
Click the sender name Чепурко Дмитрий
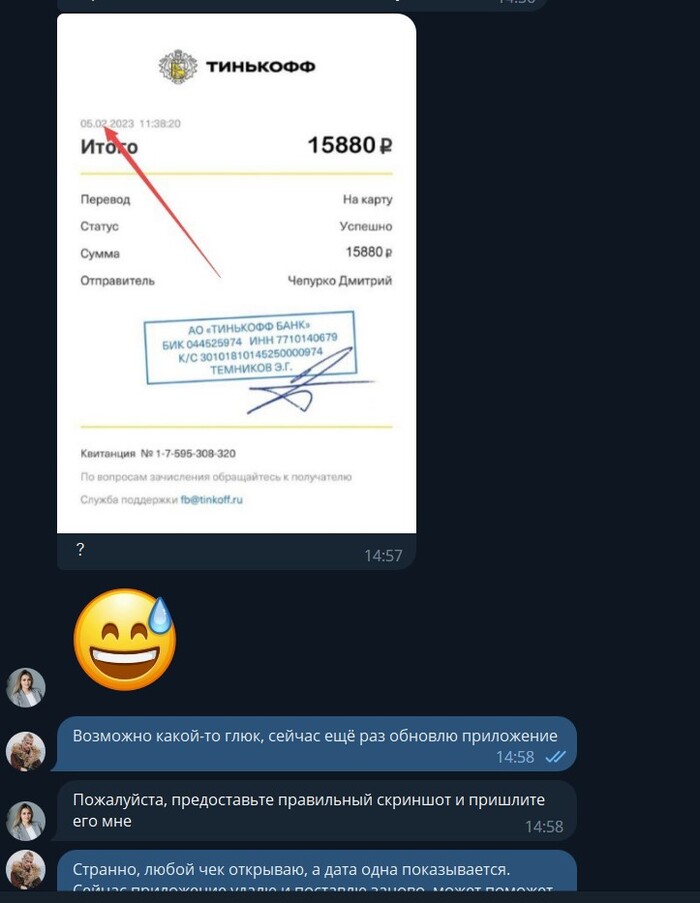[340, 281]
